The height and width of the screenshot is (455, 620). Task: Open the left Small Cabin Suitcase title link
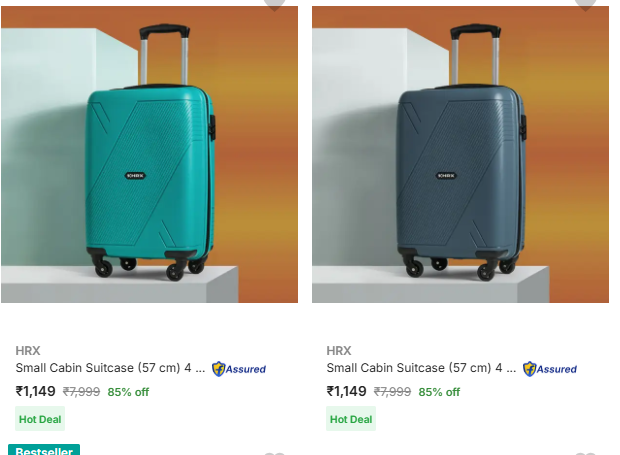(x=110, y=368)
